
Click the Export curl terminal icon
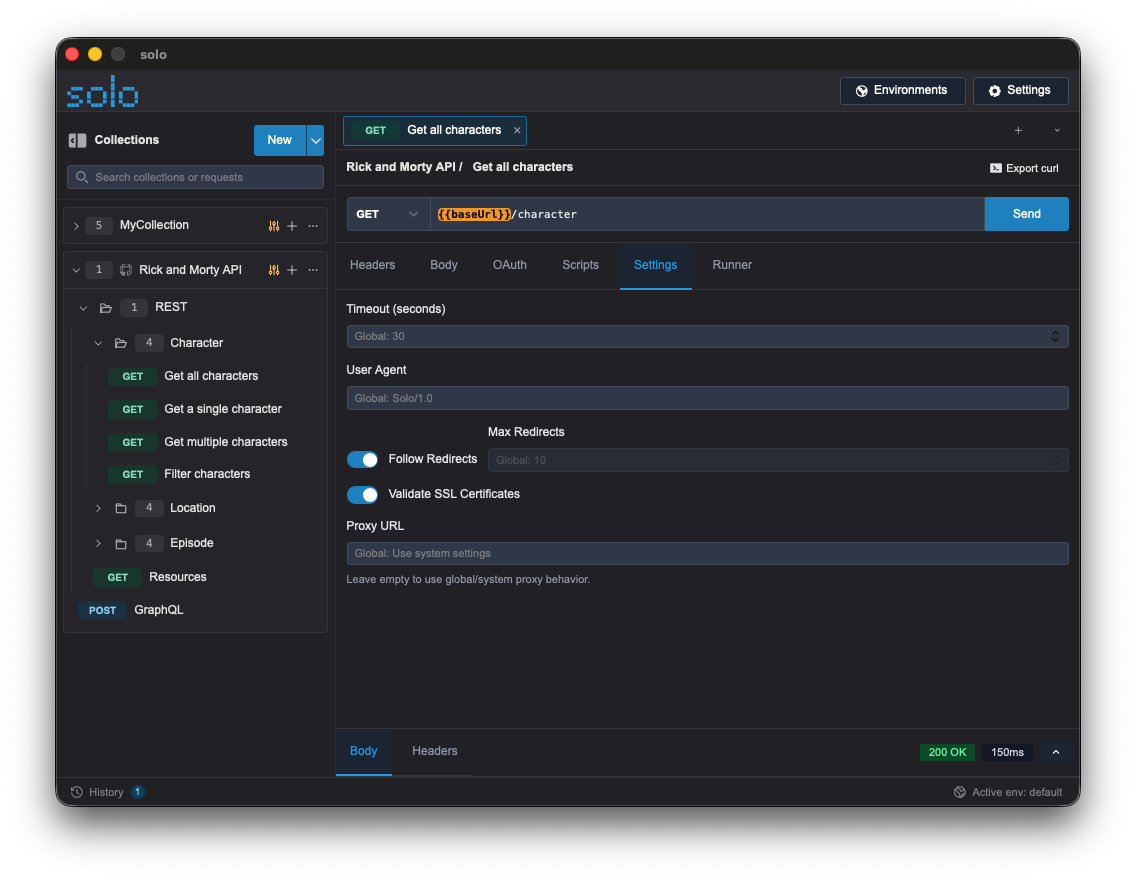995,168
